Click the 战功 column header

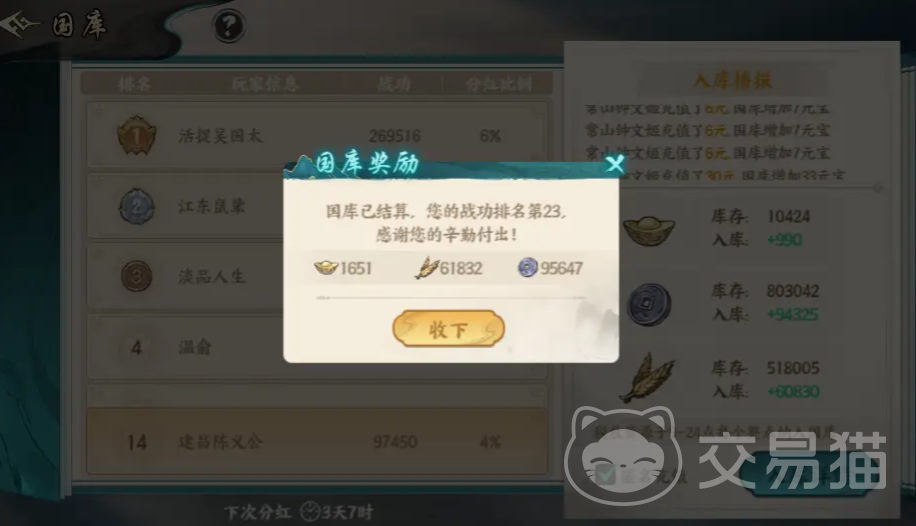(394, 84)
